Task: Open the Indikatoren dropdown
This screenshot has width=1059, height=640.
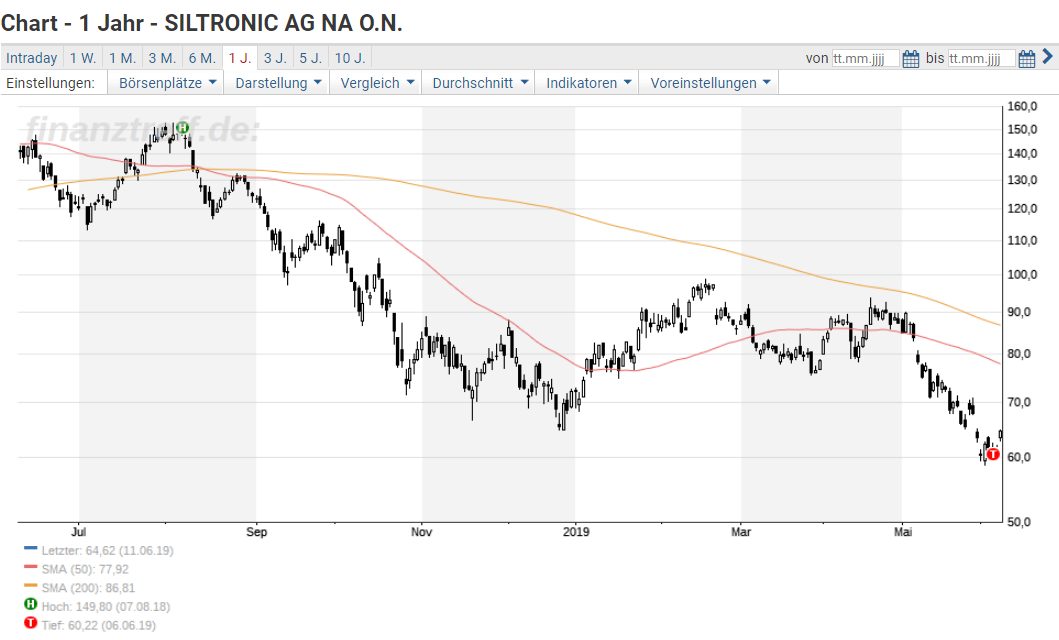Action: (x=588, y=83)
